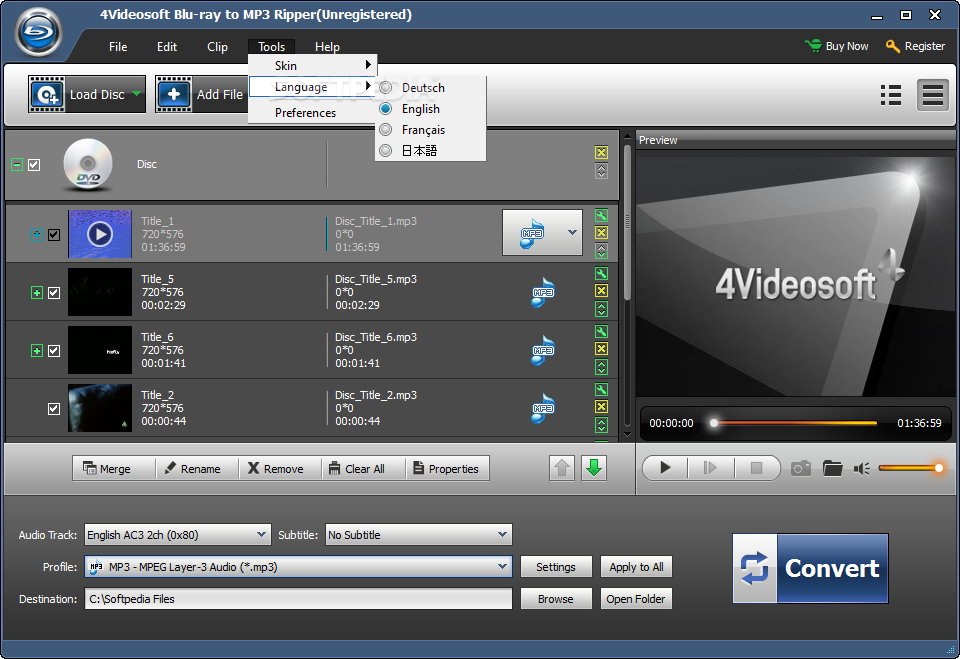
Task: Remove Title_6 with its yellow X icon
Action: click(601, 348)
